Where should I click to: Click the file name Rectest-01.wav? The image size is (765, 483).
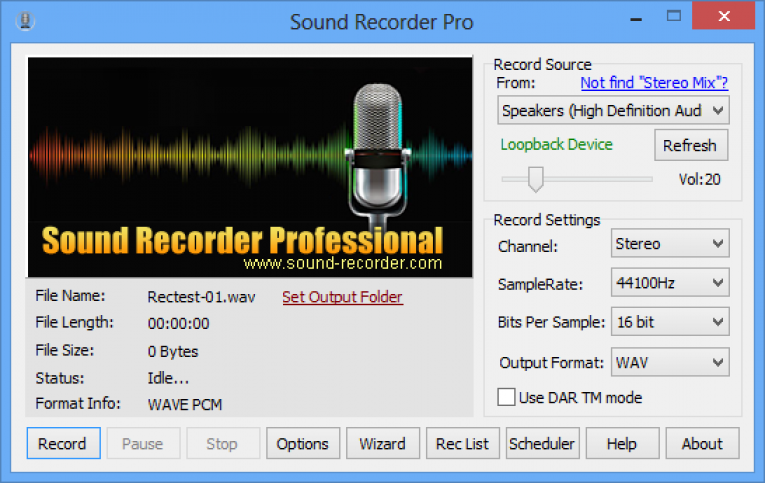click(x=201, y=297)
